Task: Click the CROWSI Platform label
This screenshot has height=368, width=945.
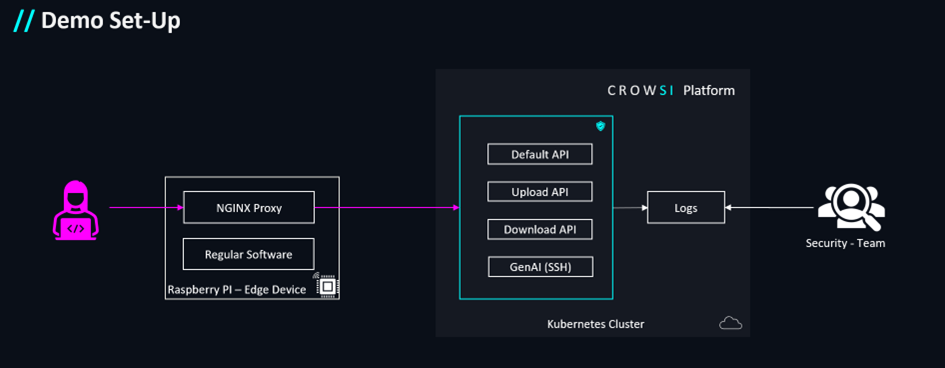Action: click(671, 91)
